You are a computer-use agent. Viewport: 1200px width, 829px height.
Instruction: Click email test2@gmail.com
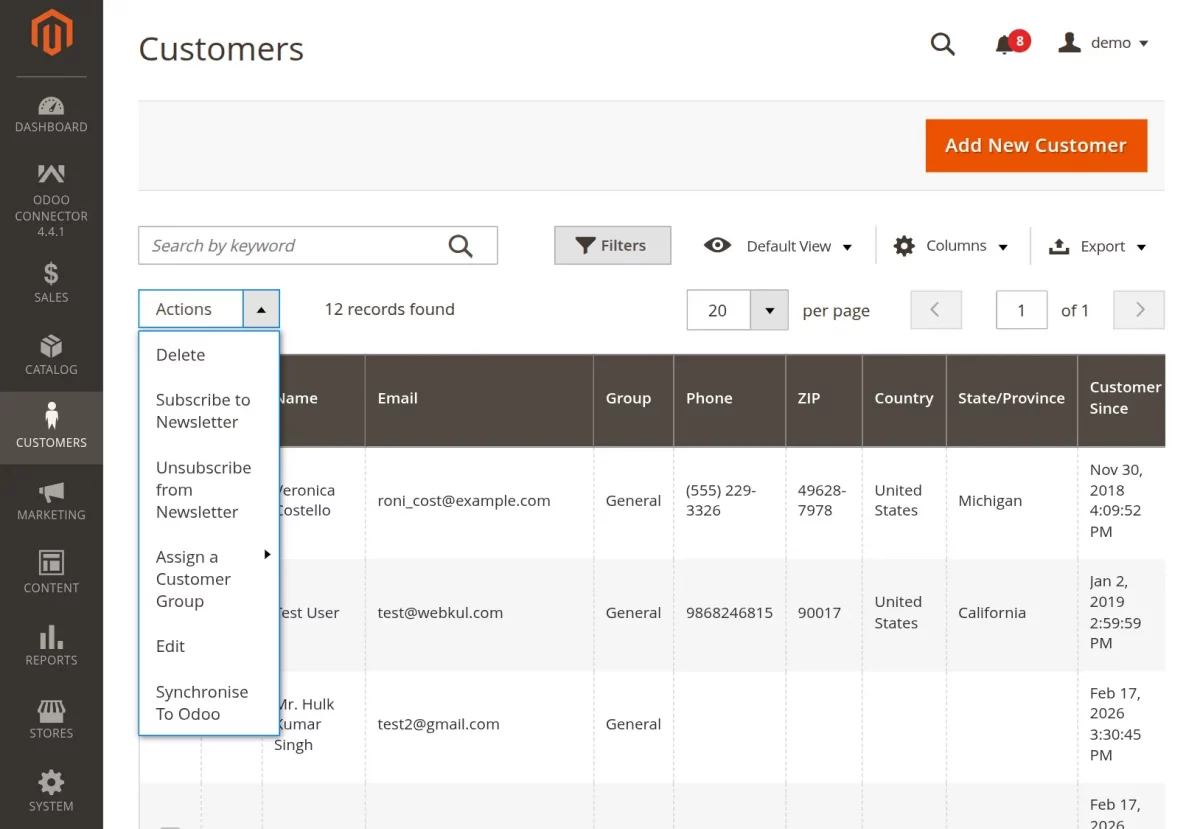coord(438,724)
